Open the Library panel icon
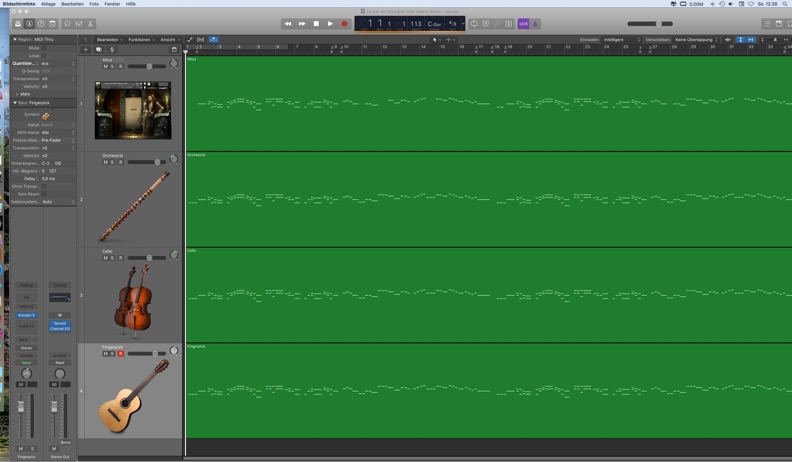Viewport: 792px width, 462px height. pos(18,24)
